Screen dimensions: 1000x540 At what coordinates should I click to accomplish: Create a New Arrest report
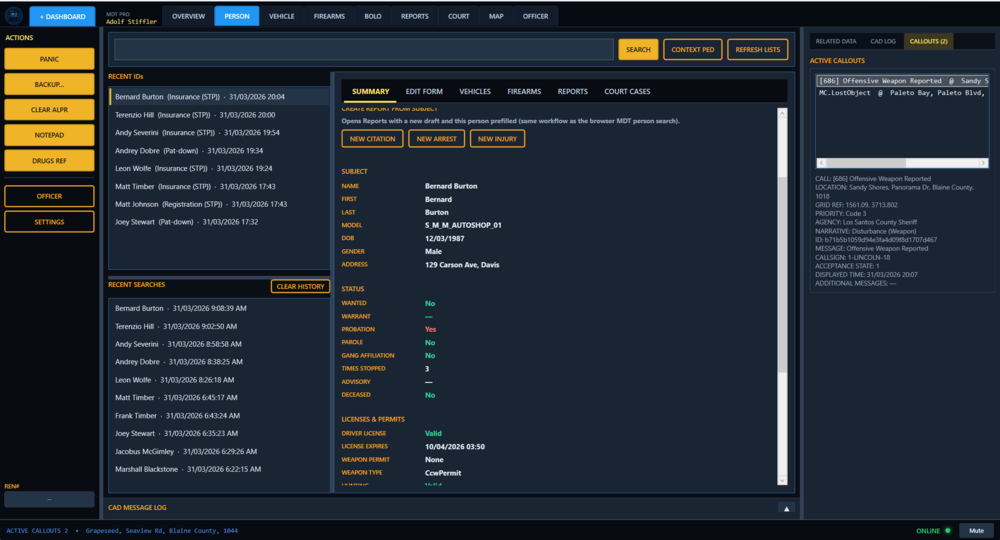point(436,139)
